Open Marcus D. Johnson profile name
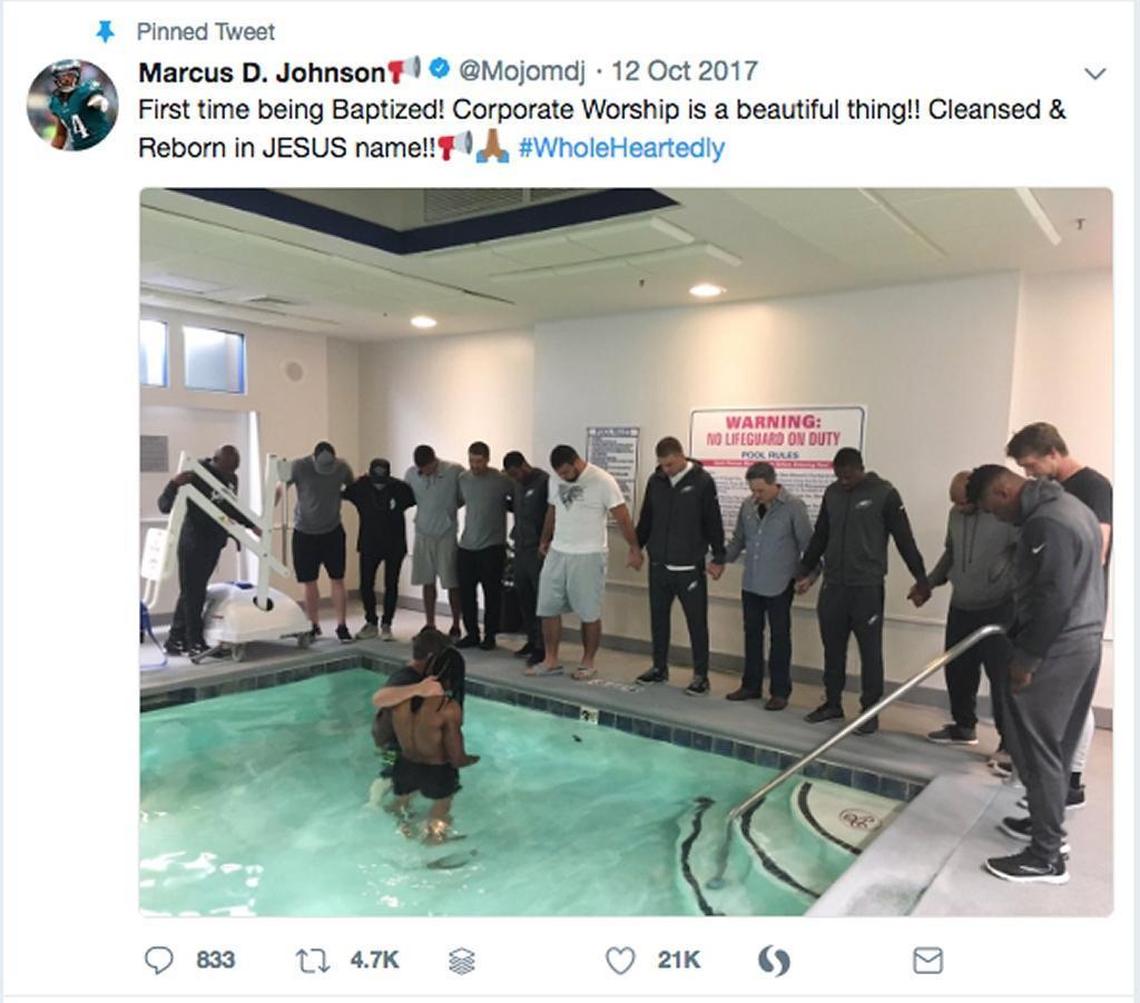 point(262,72)
